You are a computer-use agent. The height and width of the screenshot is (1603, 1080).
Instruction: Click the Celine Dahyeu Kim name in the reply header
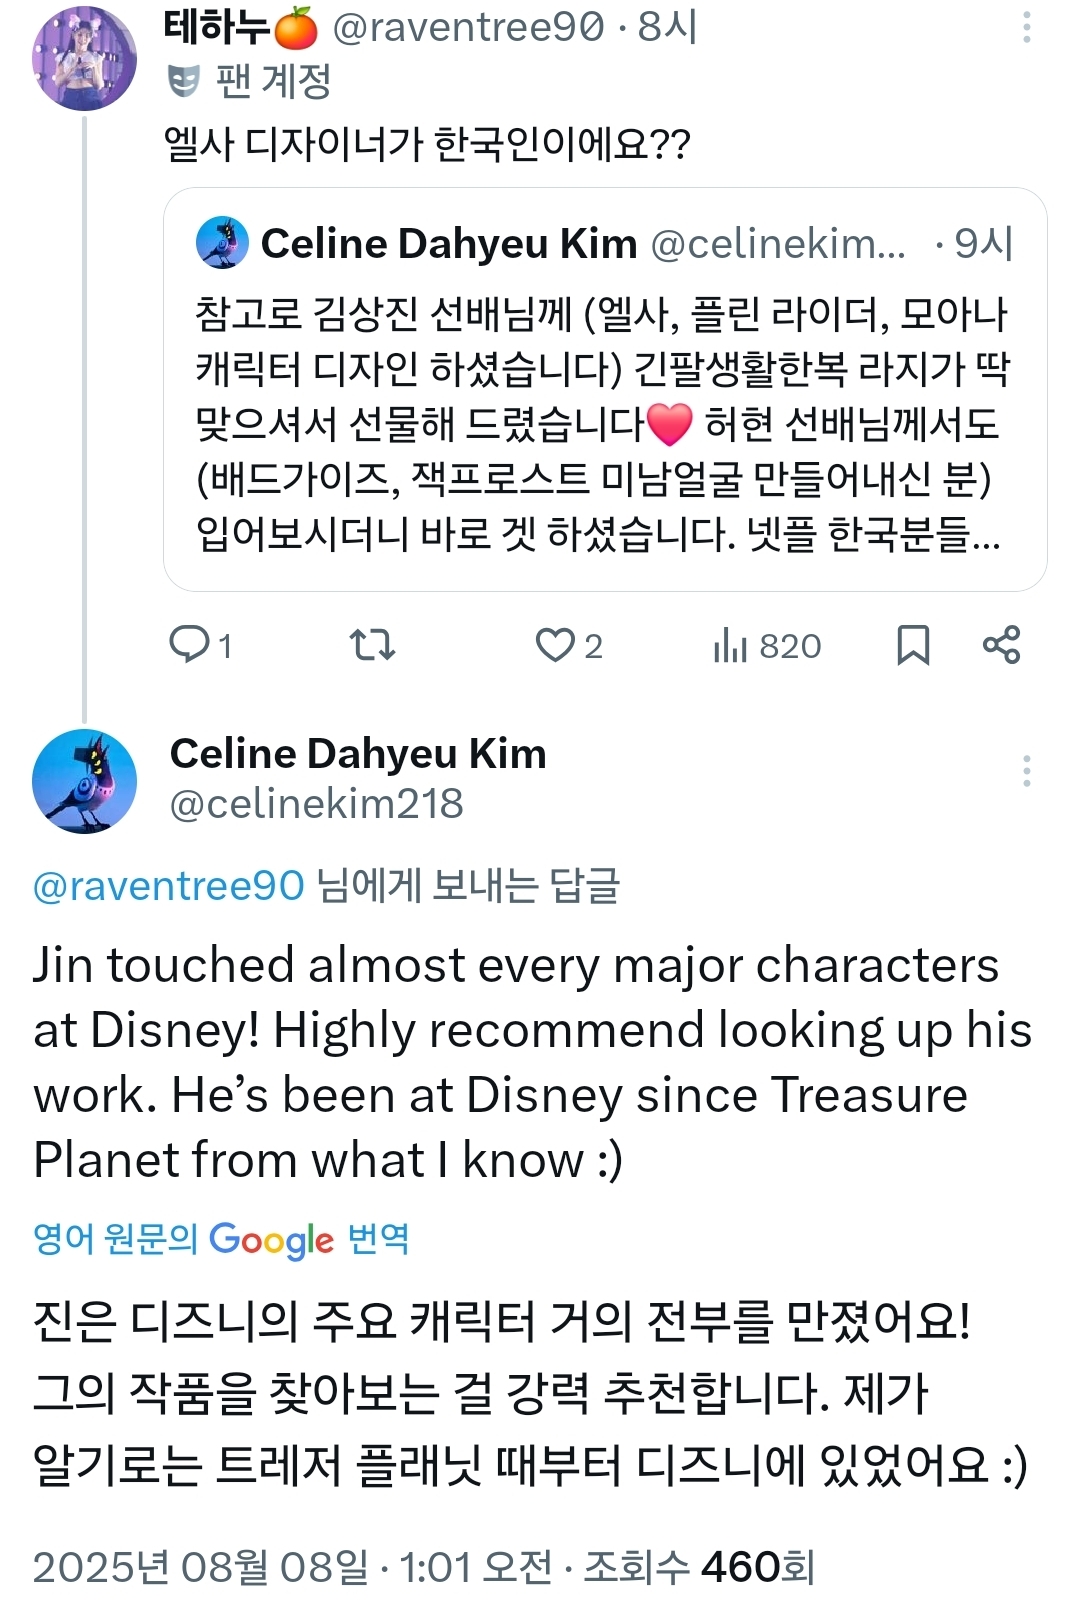[x=358, y=754]
